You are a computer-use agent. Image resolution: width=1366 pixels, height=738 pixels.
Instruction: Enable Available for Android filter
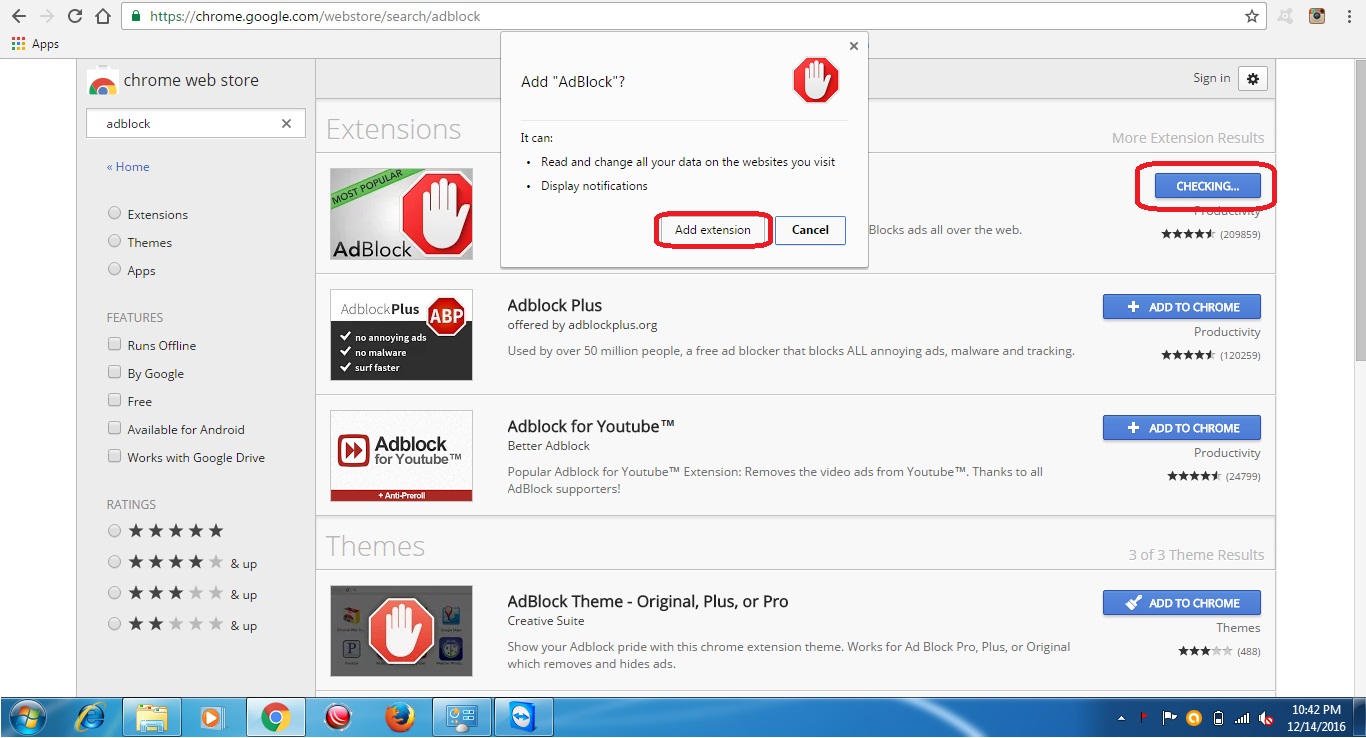(x=114, y=428)
